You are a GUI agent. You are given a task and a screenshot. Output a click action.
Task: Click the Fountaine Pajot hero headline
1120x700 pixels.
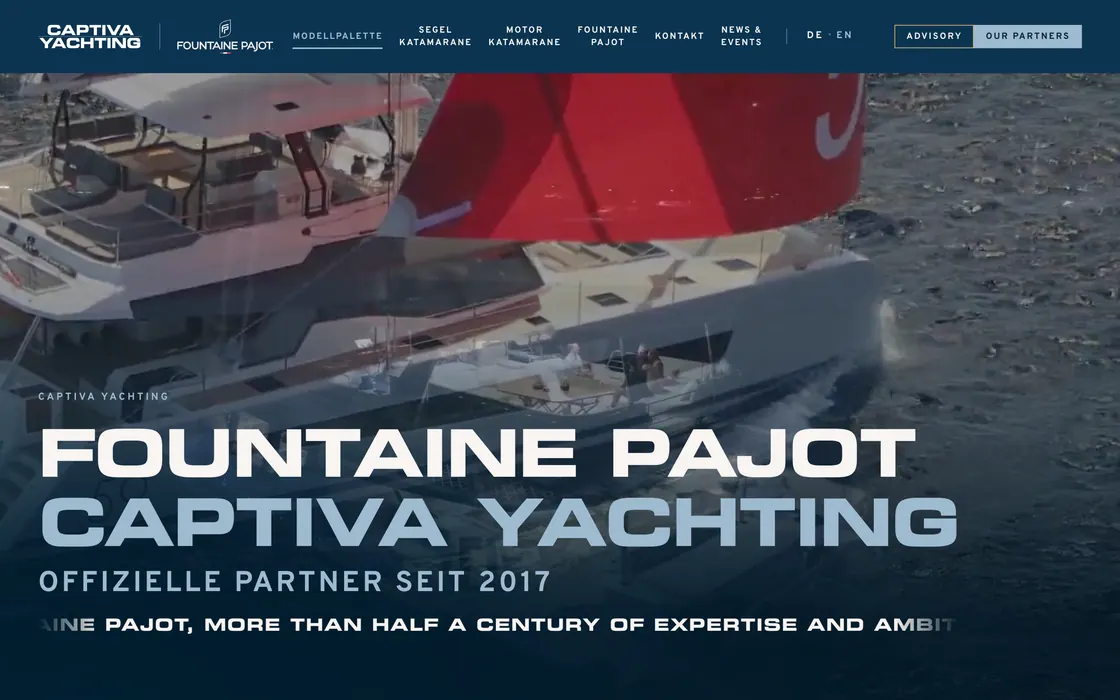478,453
